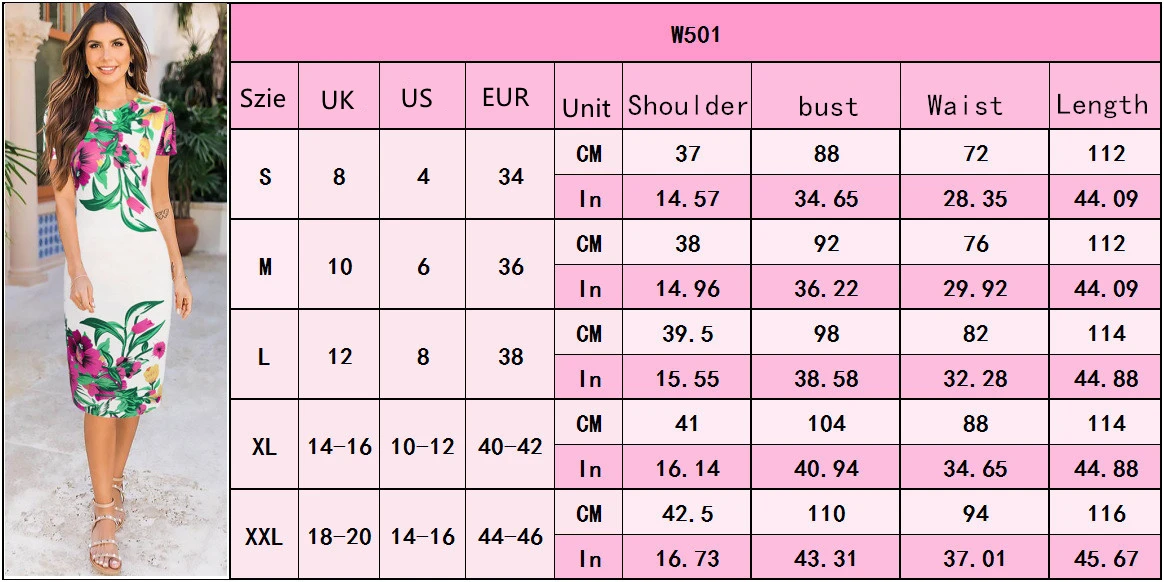Click the EUR 36 cell
The width and height of the screenshot is (1164, 582).
coord(510,267)
